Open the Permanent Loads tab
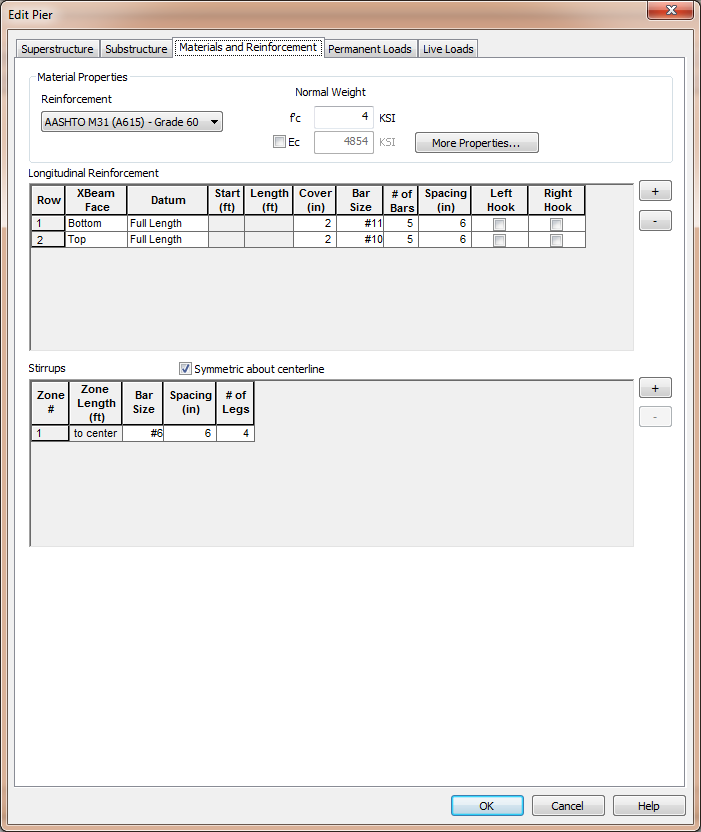701x832 pixels. point(369,49)
